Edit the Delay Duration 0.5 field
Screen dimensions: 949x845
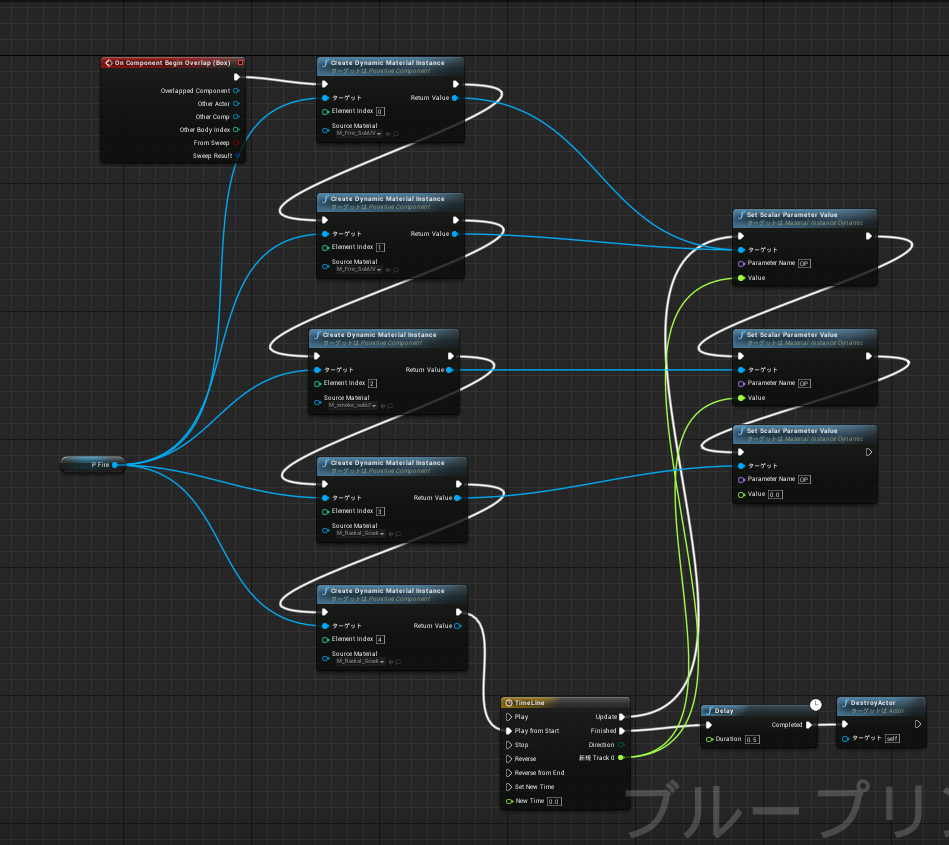coord(752,740)
